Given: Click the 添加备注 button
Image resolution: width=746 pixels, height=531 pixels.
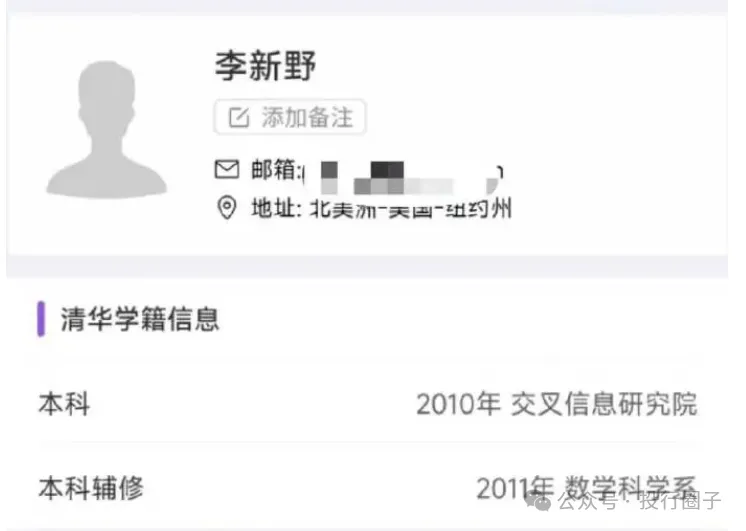Looking at the screenshot, I should tap(290, 117).
